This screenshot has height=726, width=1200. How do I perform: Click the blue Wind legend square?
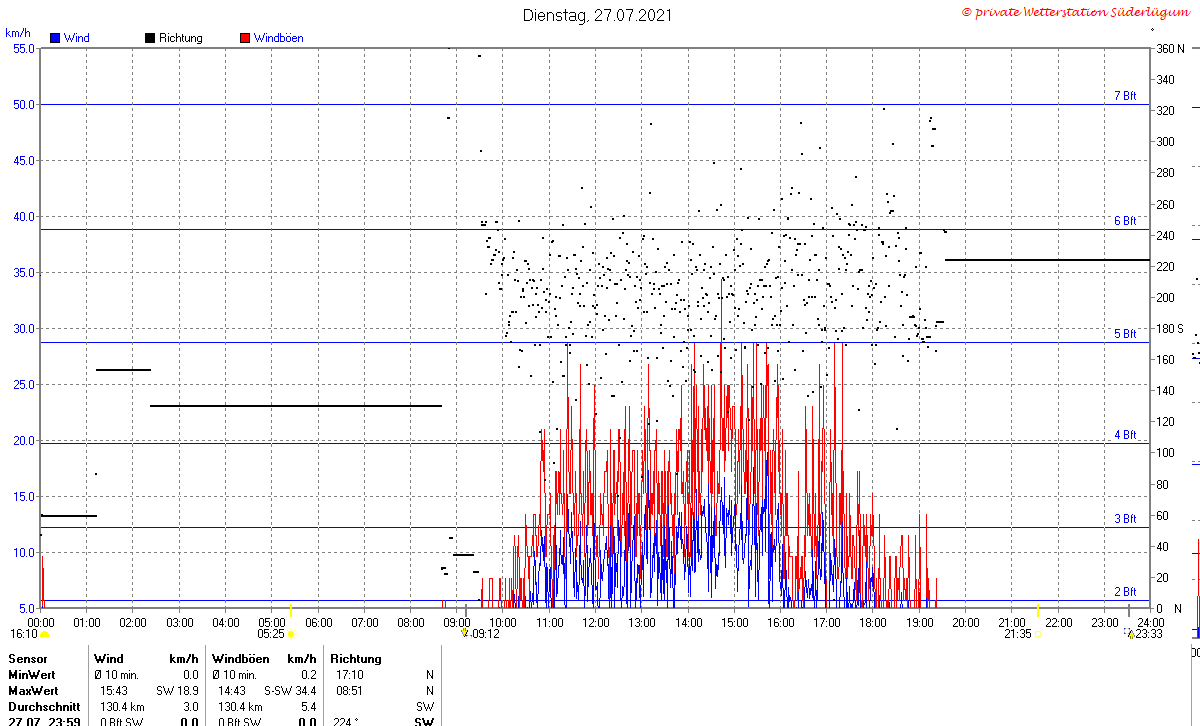(x=55, y=38)
